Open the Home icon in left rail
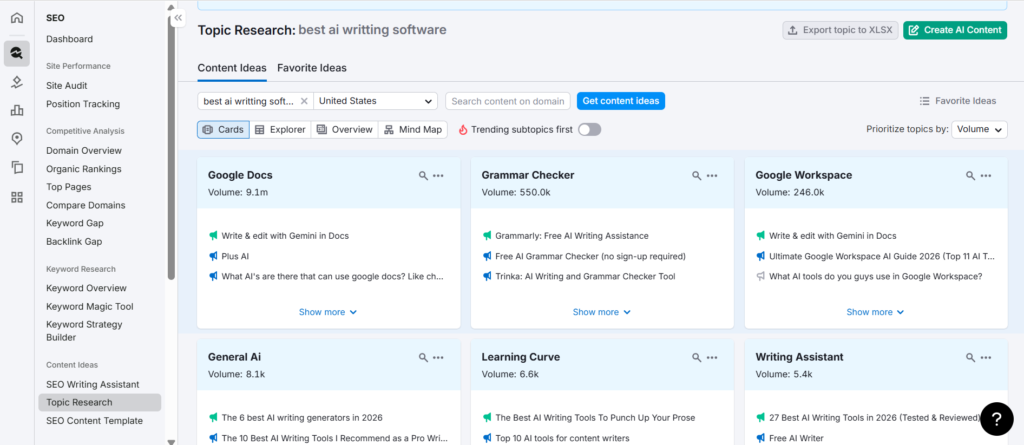The image size is (1024, 445). [x=17, y=18]
